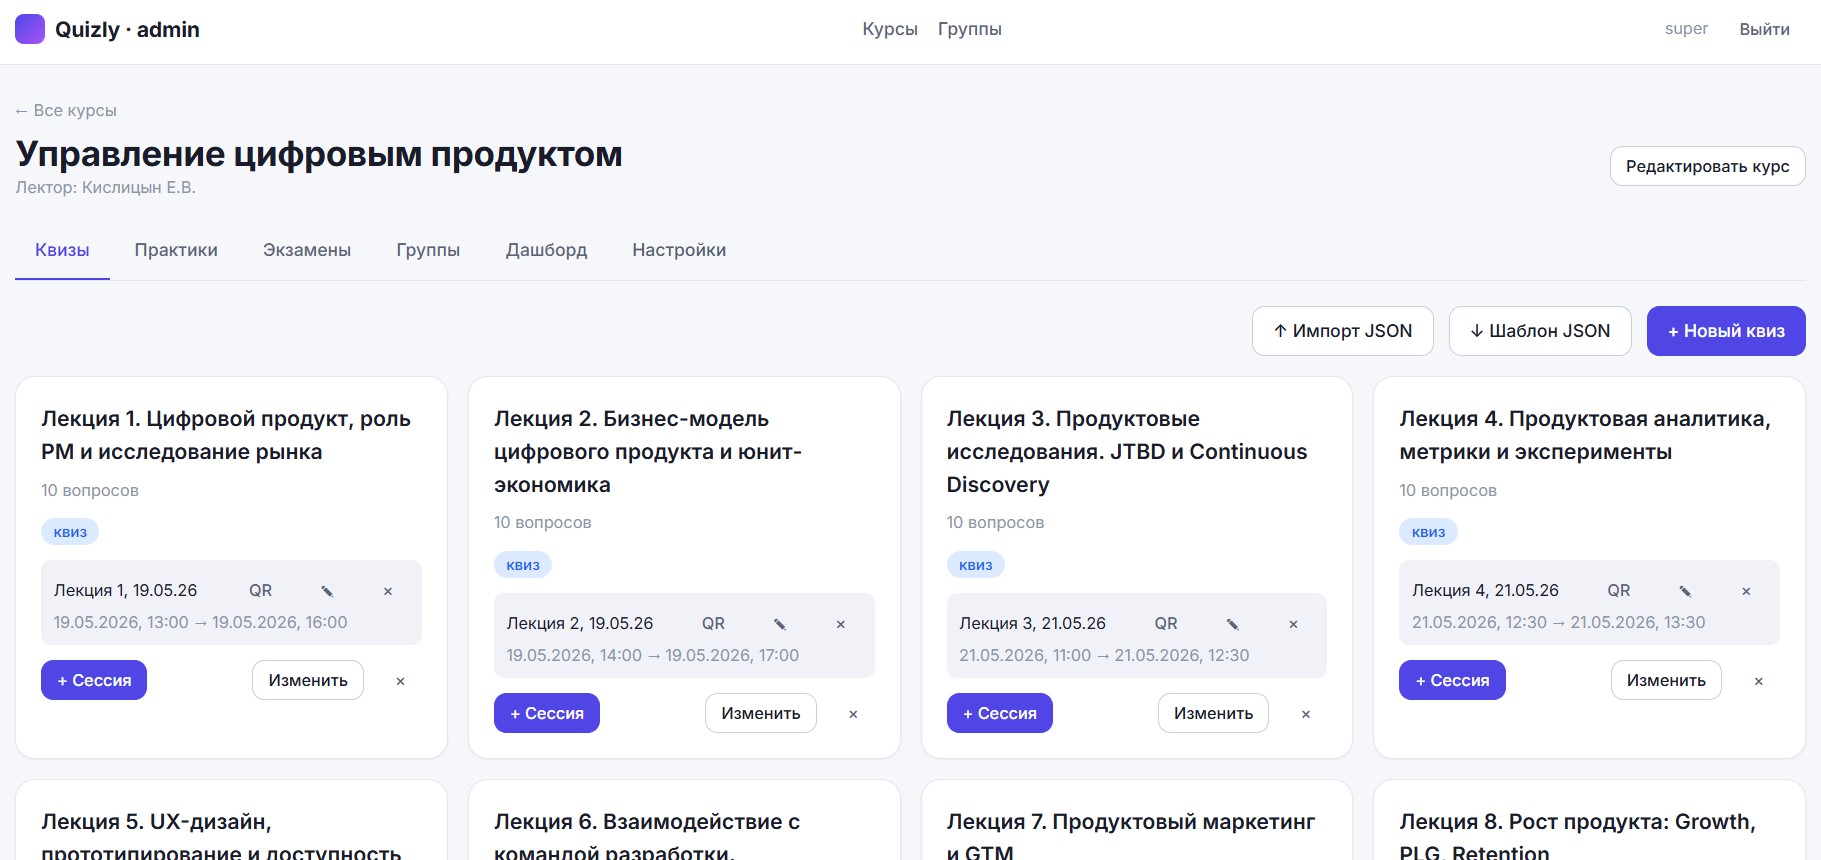The height and width of the screenshot is (860, 1821).
Task: Click the '19.05.2026, 13:00 → 19.05.2026, 16:00' time range
Action: coord(200,622)
